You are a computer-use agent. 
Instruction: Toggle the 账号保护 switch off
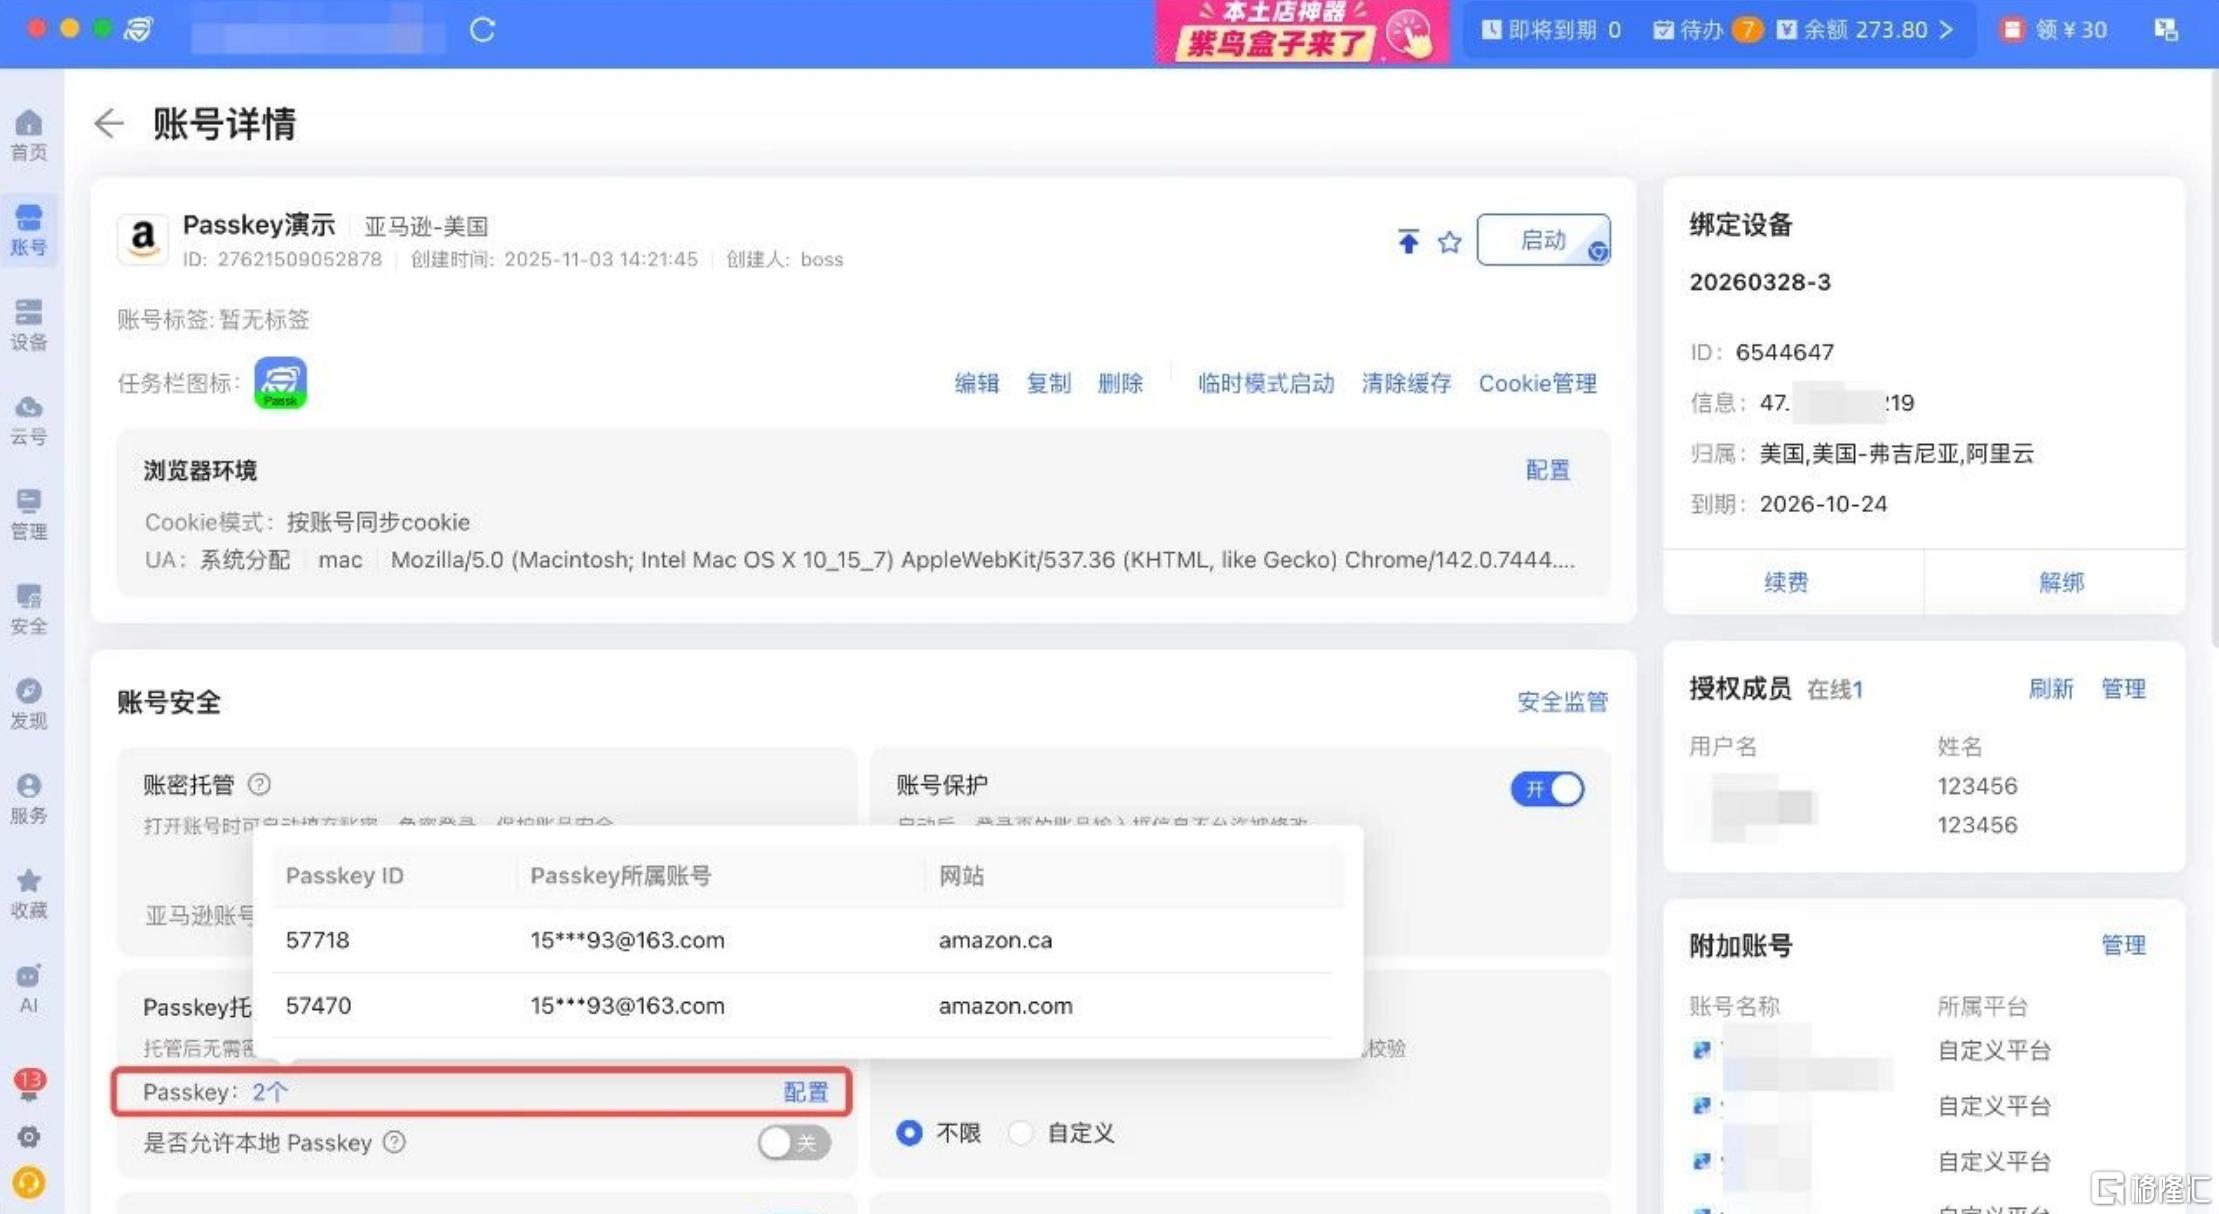pyautogui.click(x=1547, y=789)
